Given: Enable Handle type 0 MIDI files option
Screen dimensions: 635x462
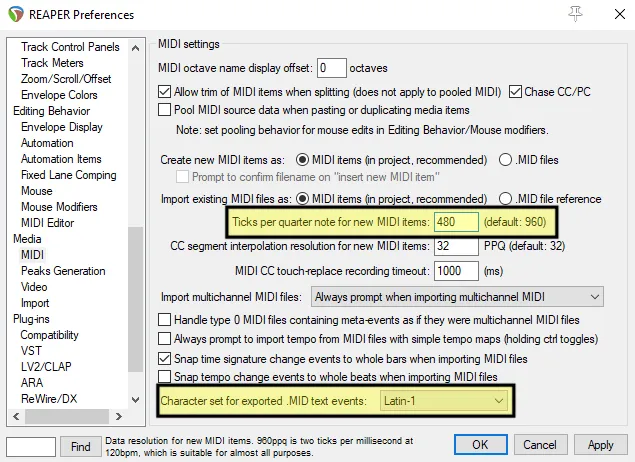Looking at the screenshot, I should 164,320.
